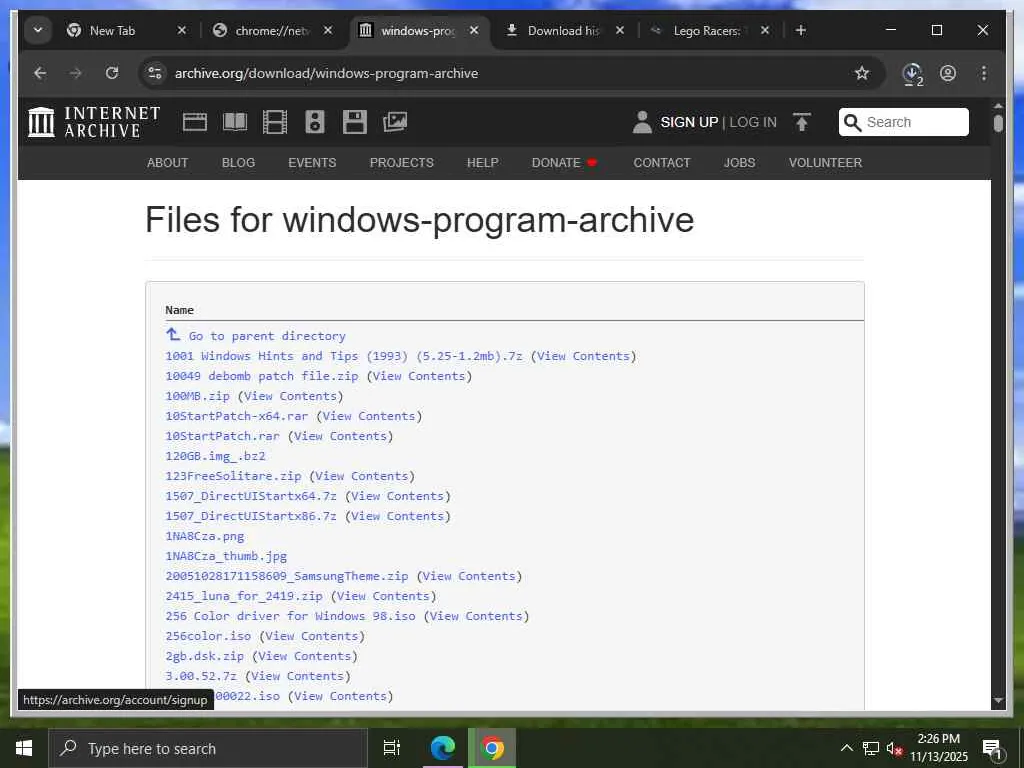Open the Texts book icon
Screen dimensions: 1024x768
(x=235, y=122)
